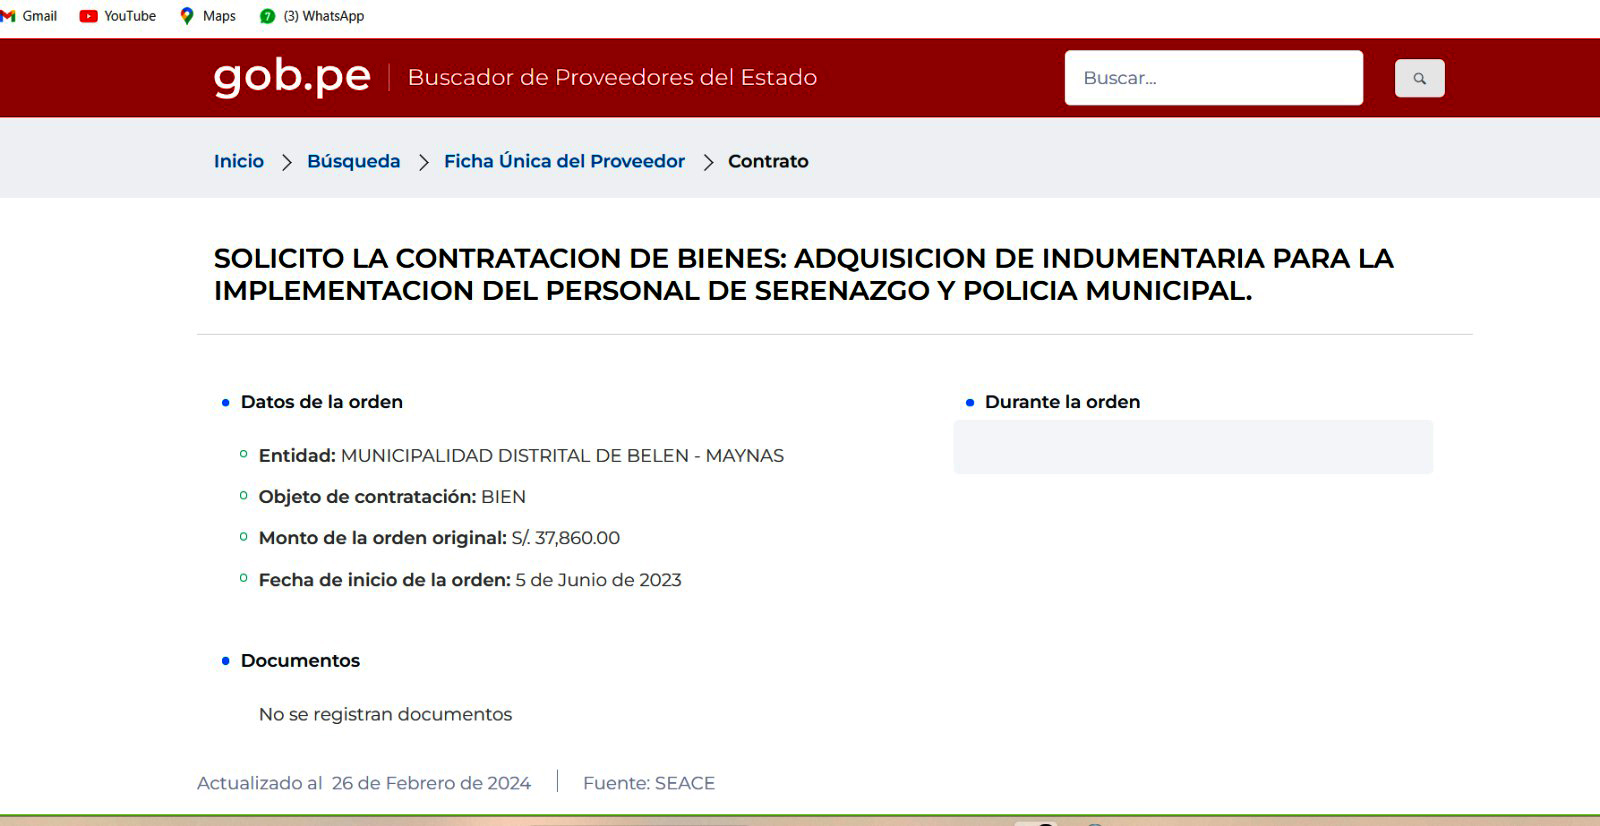Screen dimensions: 1600x826
Task: Click the gob.pe logo
Action: tap(292, 77)
